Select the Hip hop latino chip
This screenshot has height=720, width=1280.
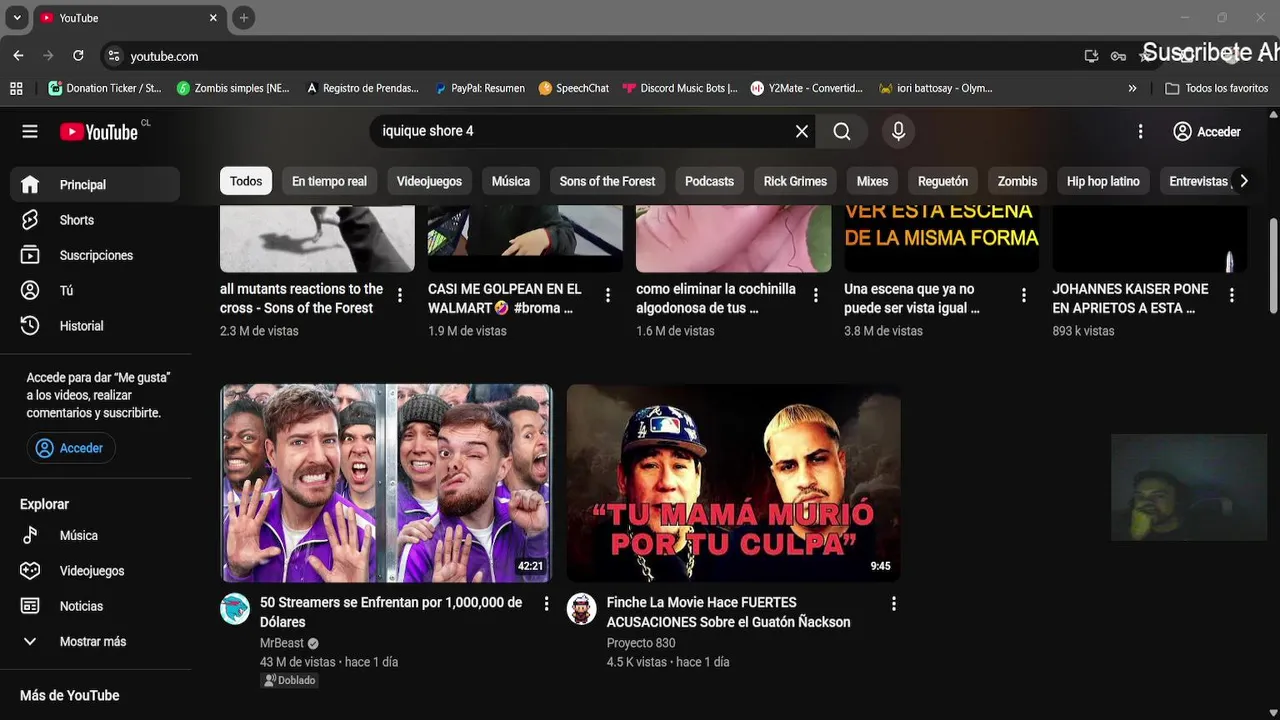pyautogui.click(x=1103, y=181)
